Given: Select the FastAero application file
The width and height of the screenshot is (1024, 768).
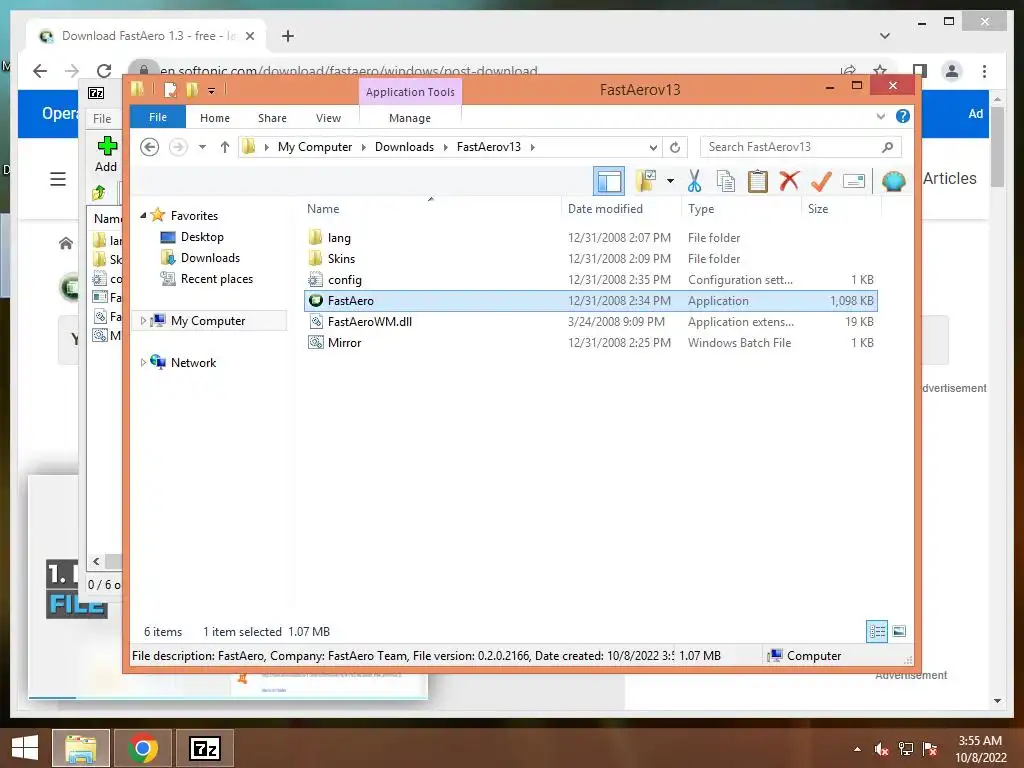Looking at the screenshot, I should (x=591, y=300).
